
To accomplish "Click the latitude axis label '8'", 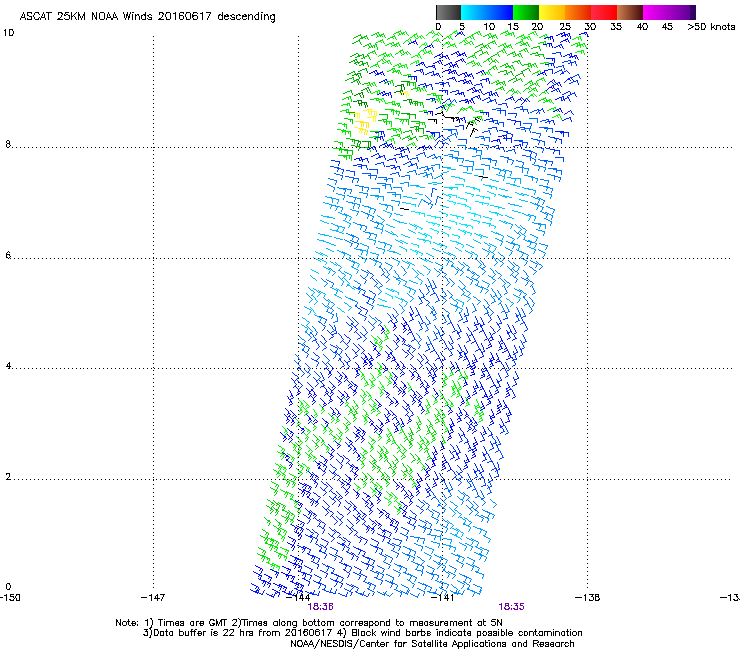I will pos(8,144).
